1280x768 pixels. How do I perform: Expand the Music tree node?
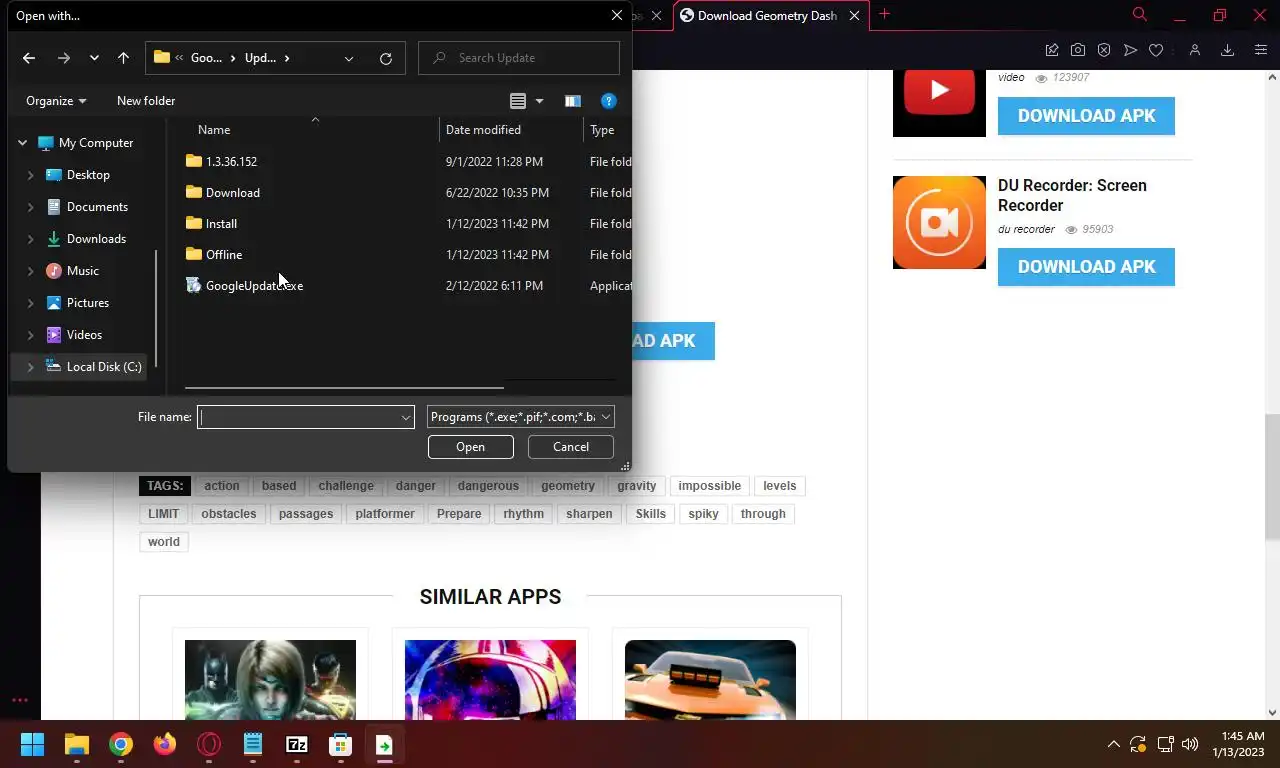coord(30,271)
